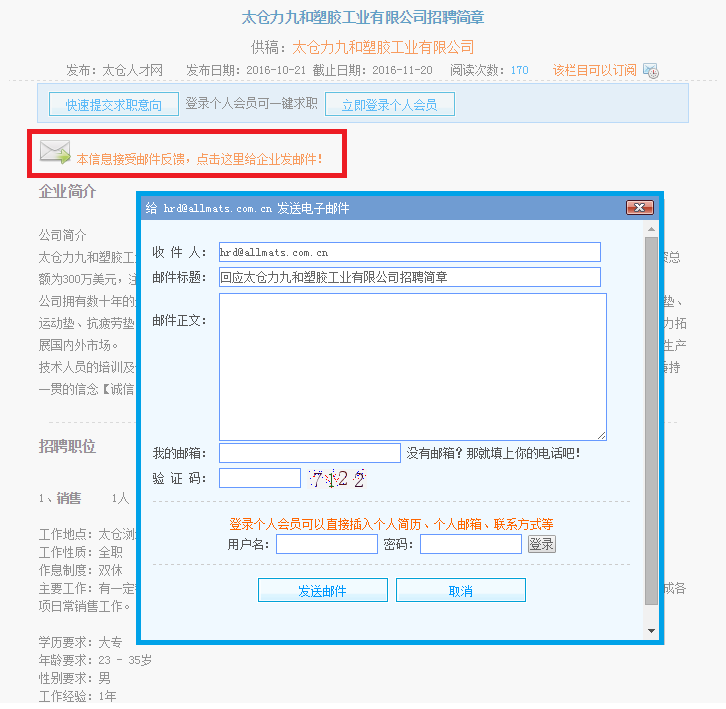Image resolution: width=726 pixels, height=709 pixels.
Task: Click the 发布: 太仓人才网 text
Action: coord(114,70)
